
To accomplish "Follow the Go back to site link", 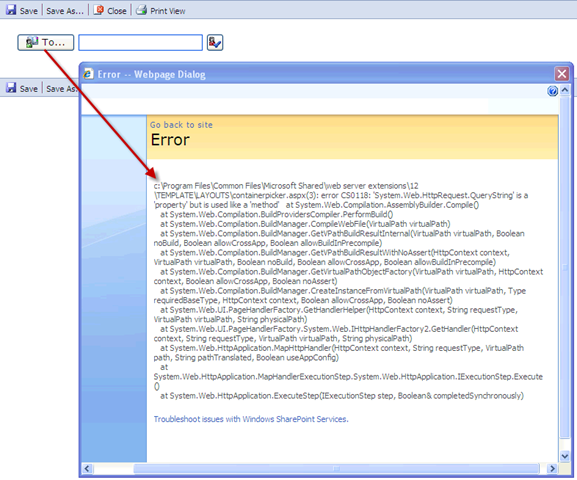I will [181, 125].
